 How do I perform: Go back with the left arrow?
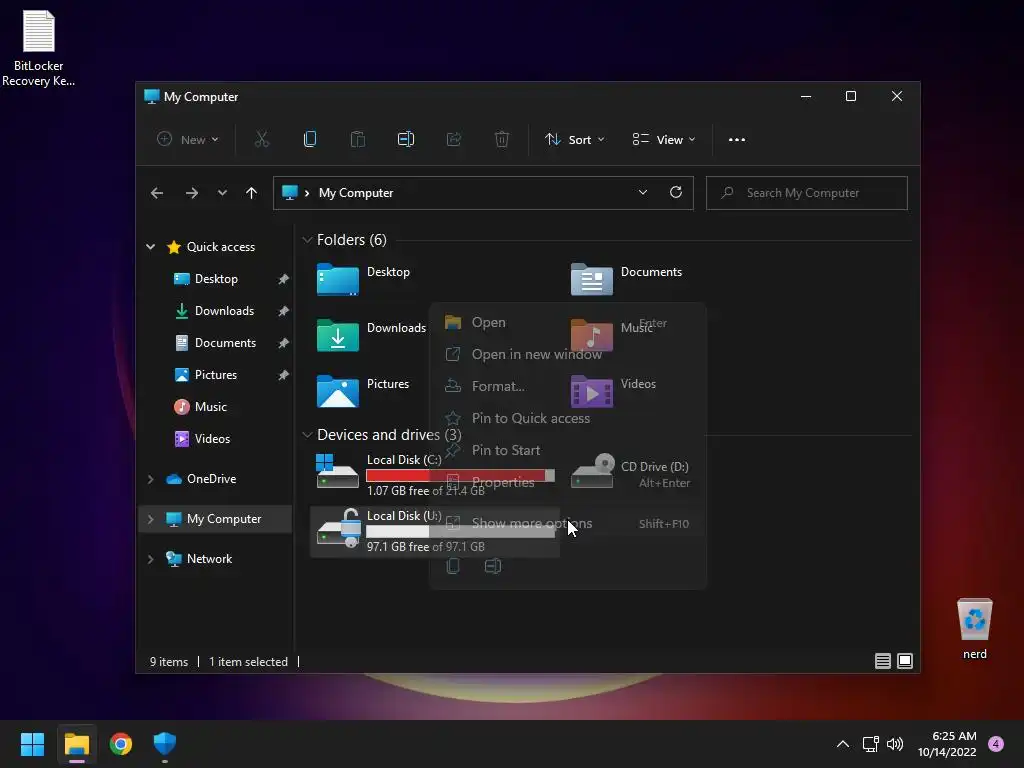(x=157, y=193)
